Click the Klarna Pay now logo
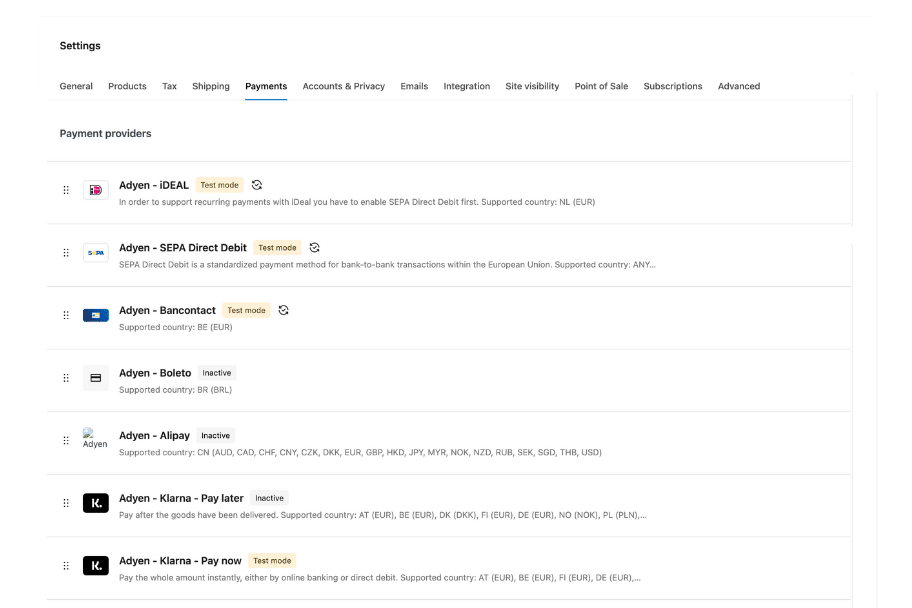The width and height of the screenshot is (912, 608). point(96,566)
